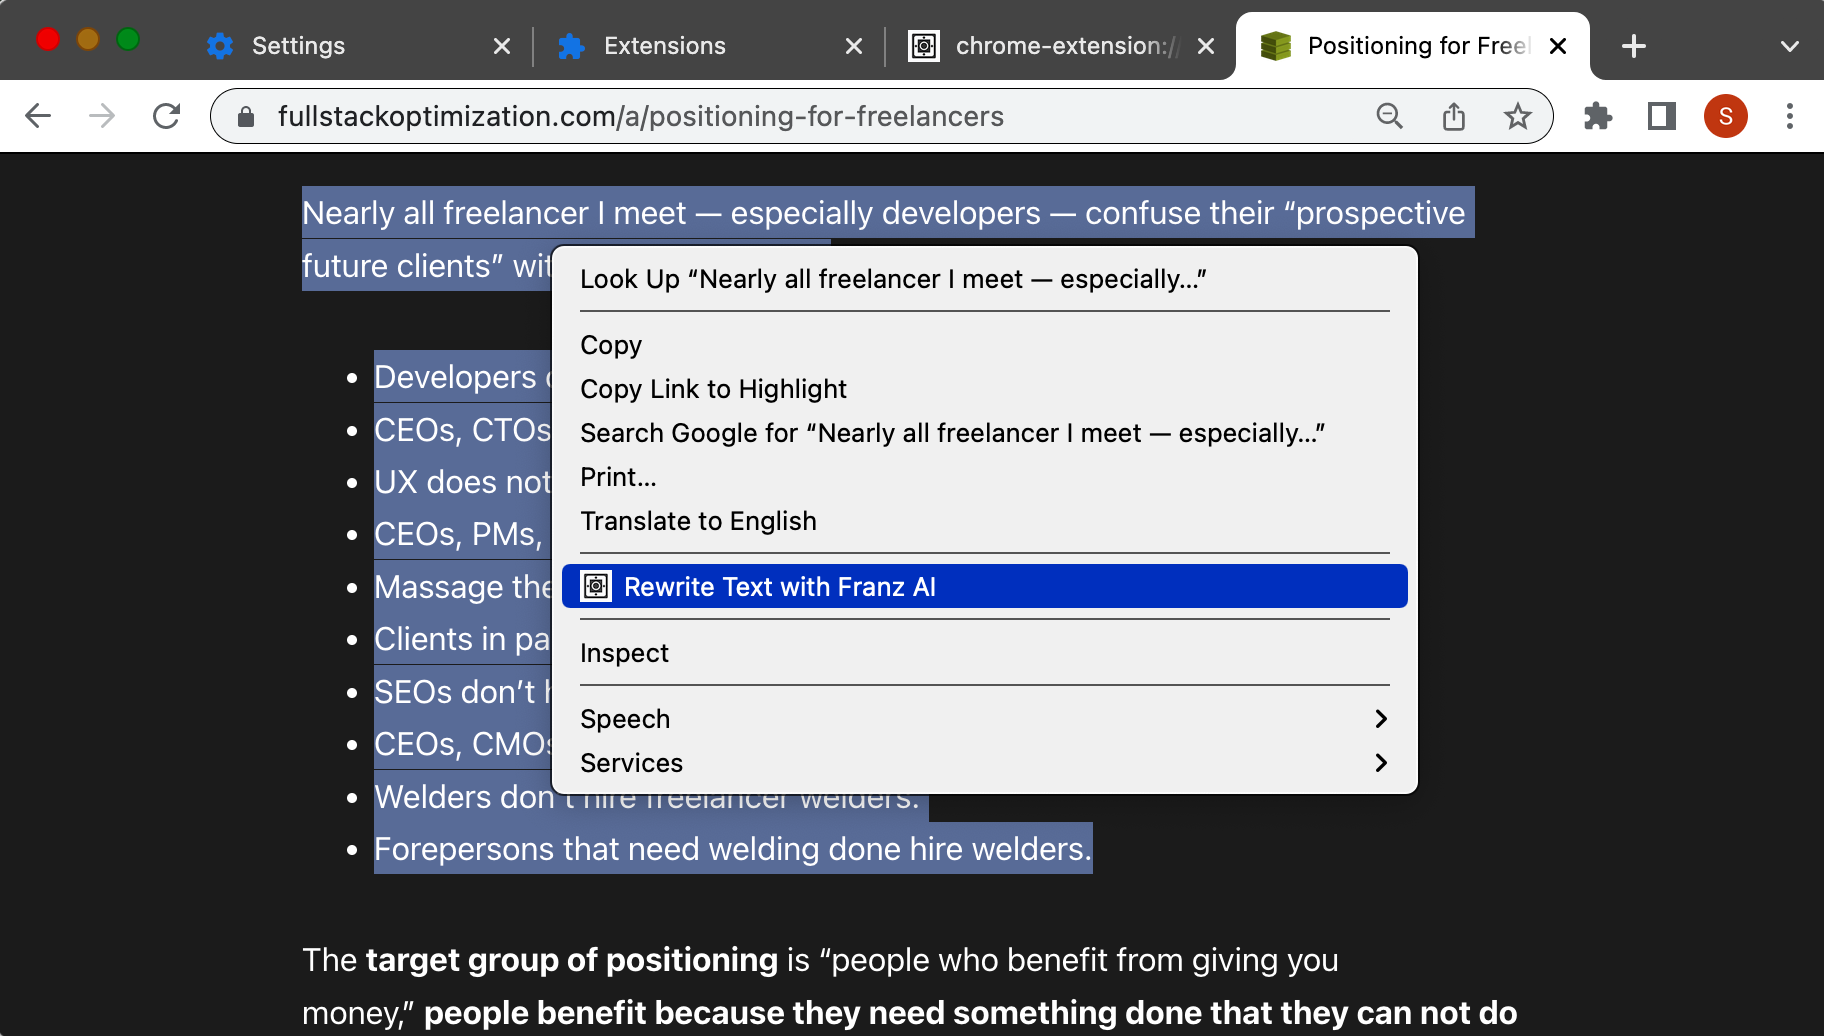Click the "Welders don't hire" bullet text

pos(647,798)
